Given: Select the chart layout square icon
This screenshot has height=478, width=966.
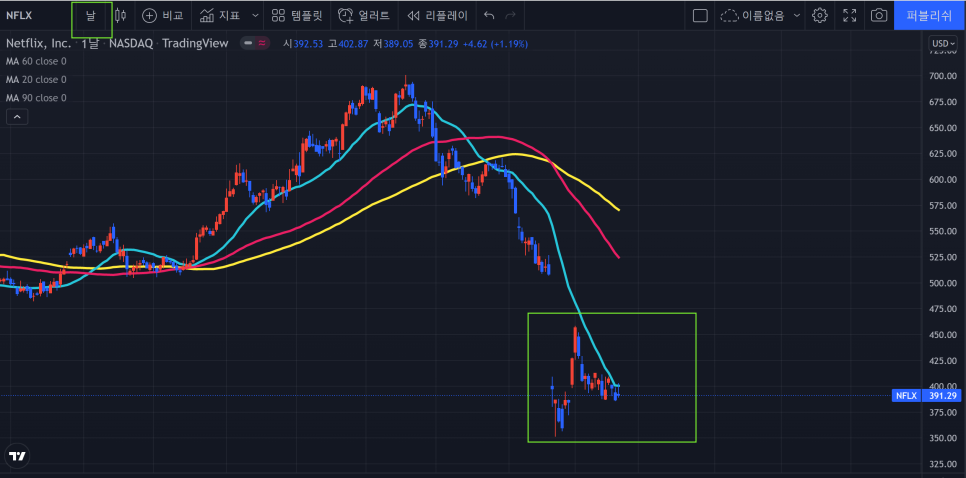Looking at the screenshot, I should [700, 16].
